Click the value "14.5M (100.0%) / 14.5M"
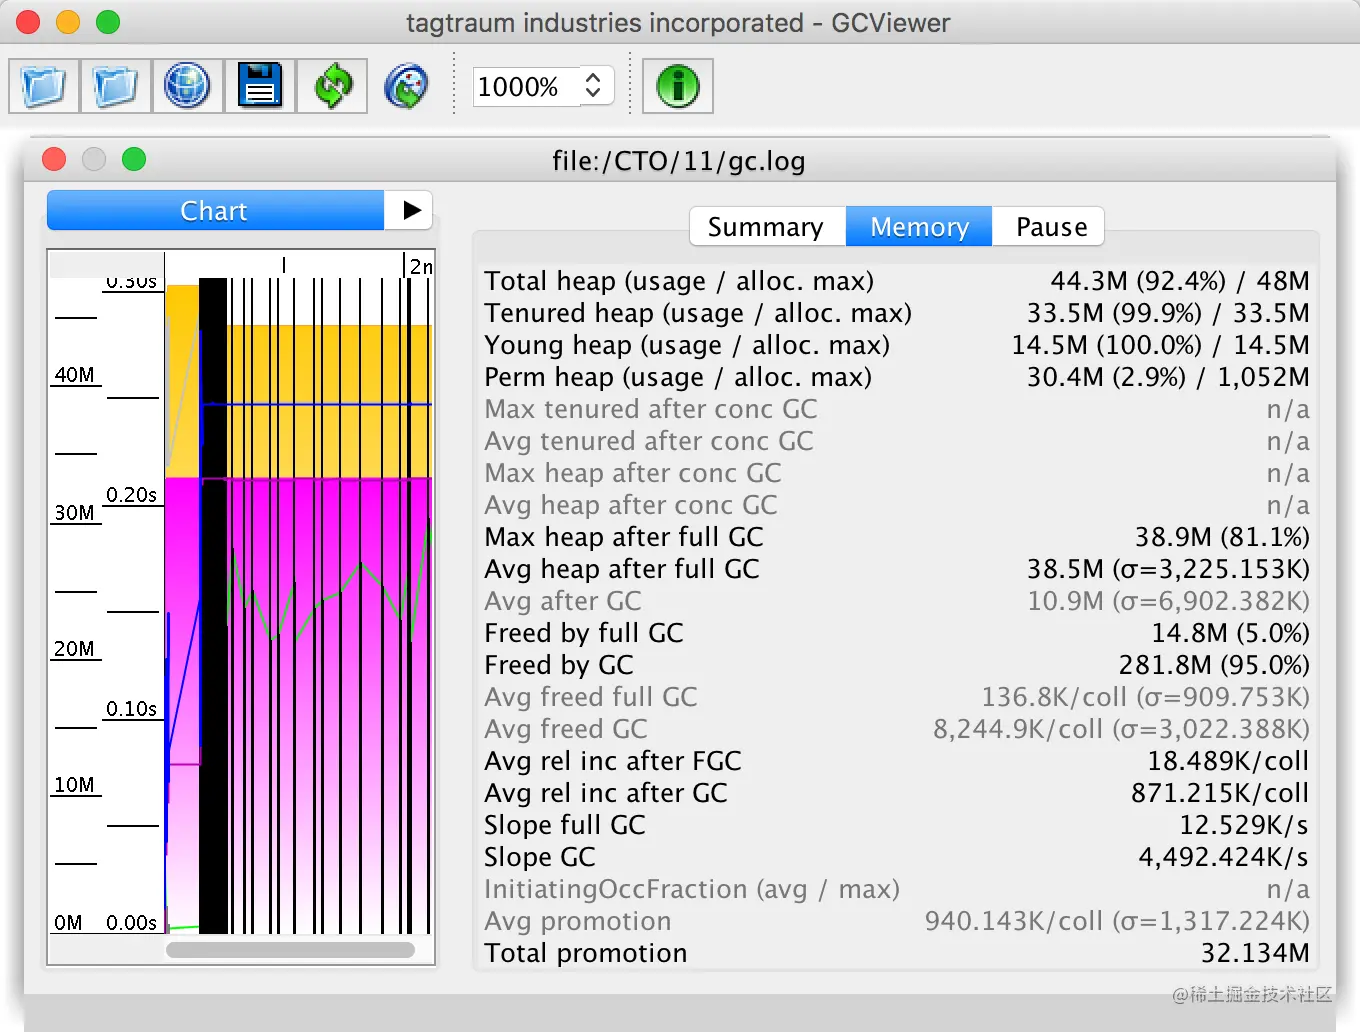The width and height of the screenshot is (1360, 1032). click(x=1160, y=345)
